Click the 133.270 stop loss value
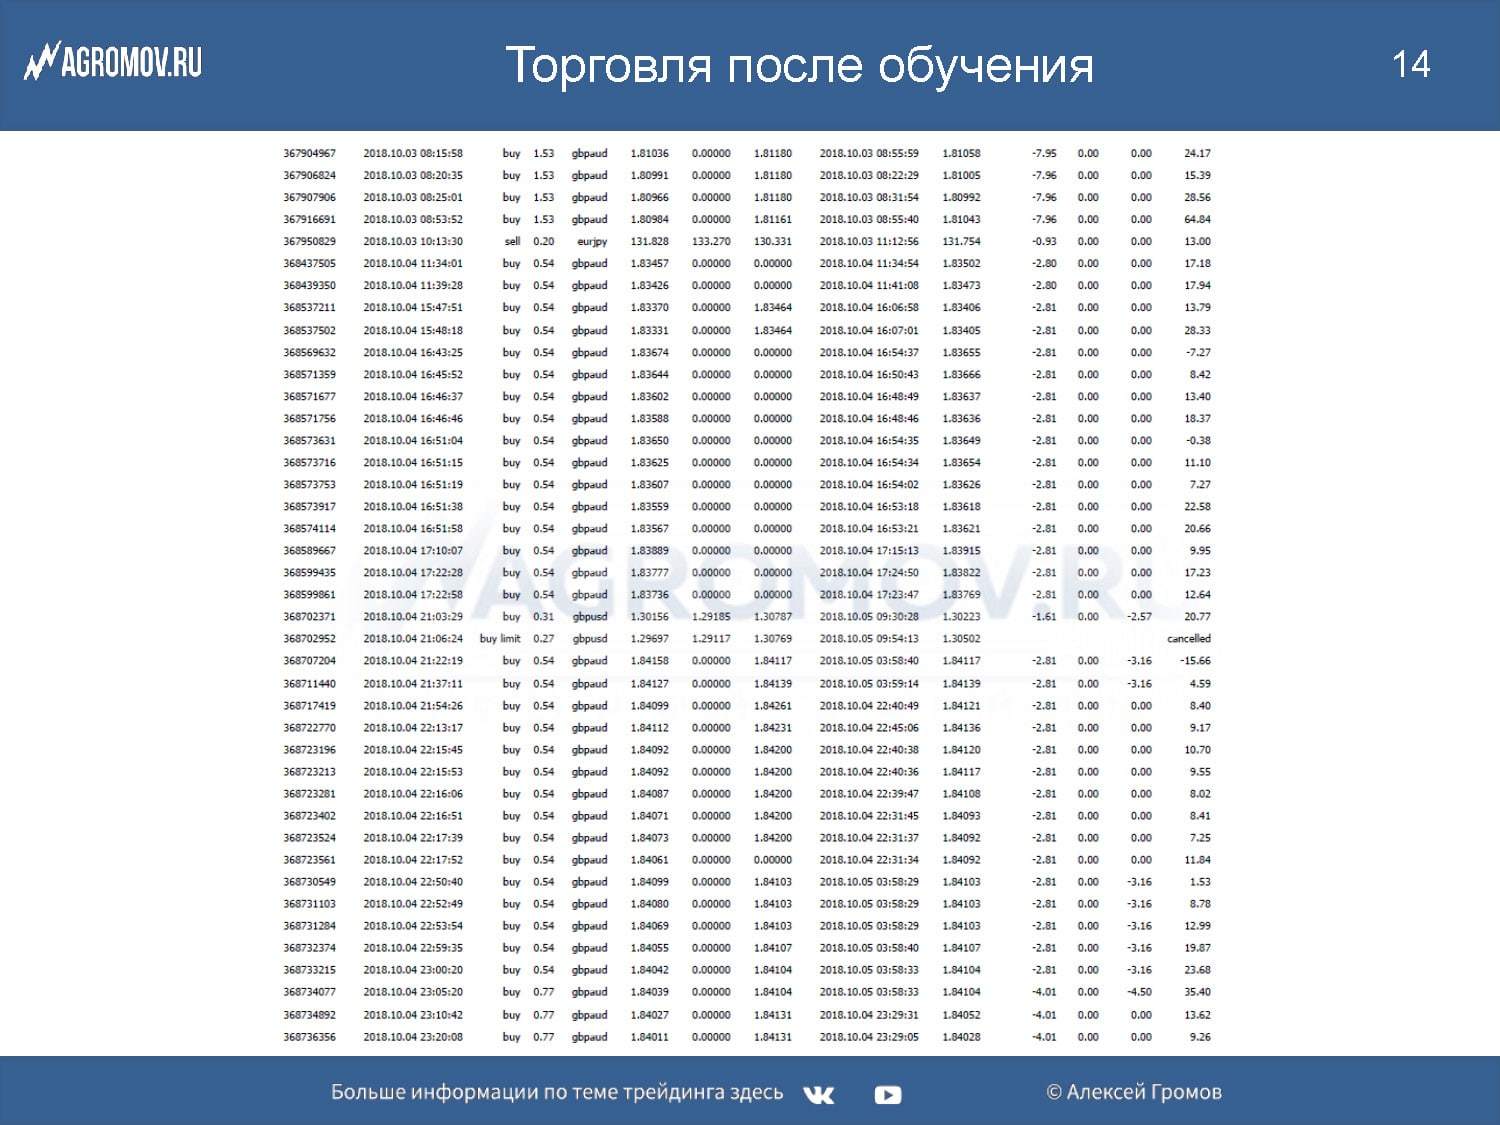The width and height of the screenshot is (1500, 1125). (x=711, y=241)
